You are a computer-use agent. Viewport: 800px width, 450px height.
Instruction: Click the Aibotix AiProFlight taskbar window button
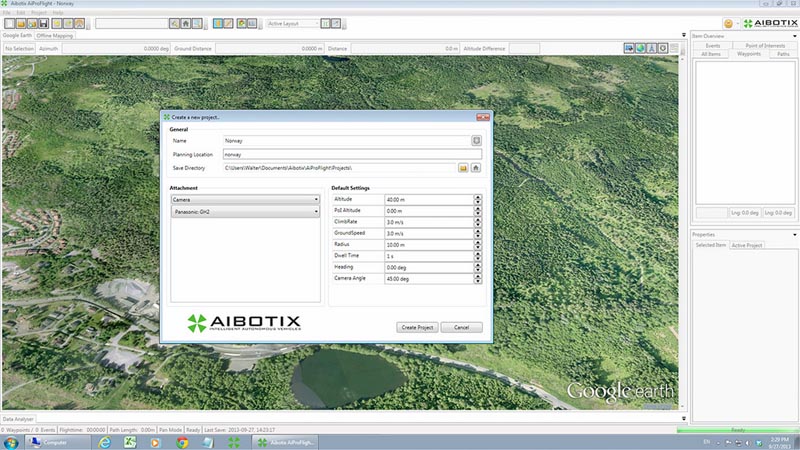point(285,442)
